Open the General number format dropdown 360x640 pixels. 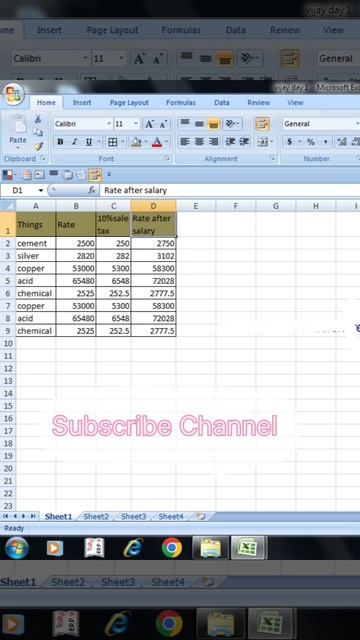pos(357,124)
